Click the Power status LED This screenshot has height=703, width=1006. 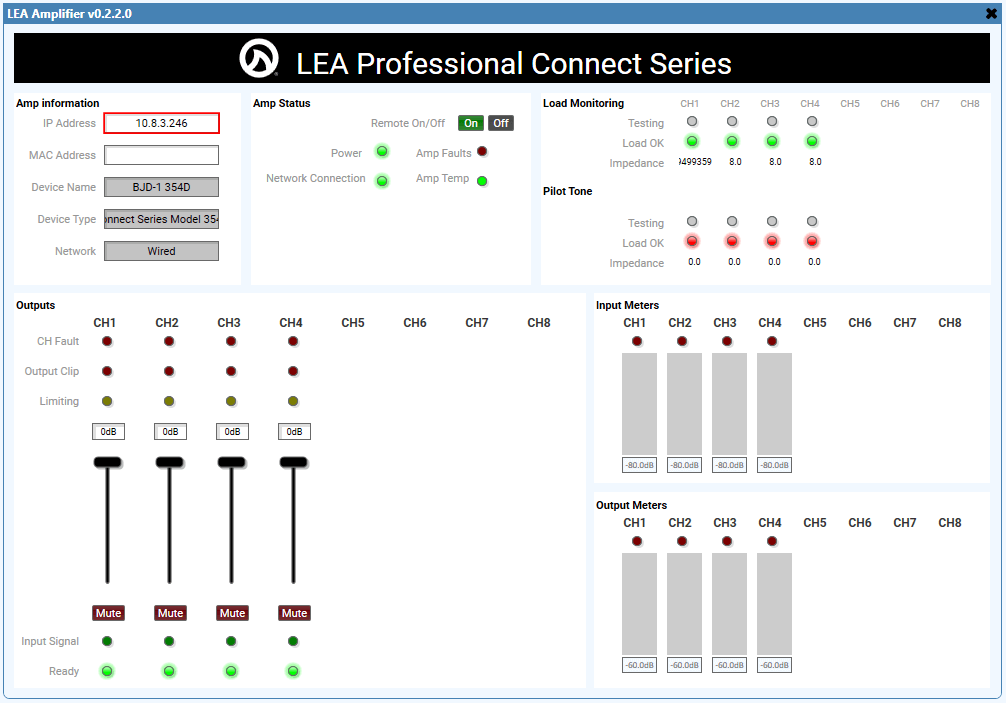tap(382, 151)
